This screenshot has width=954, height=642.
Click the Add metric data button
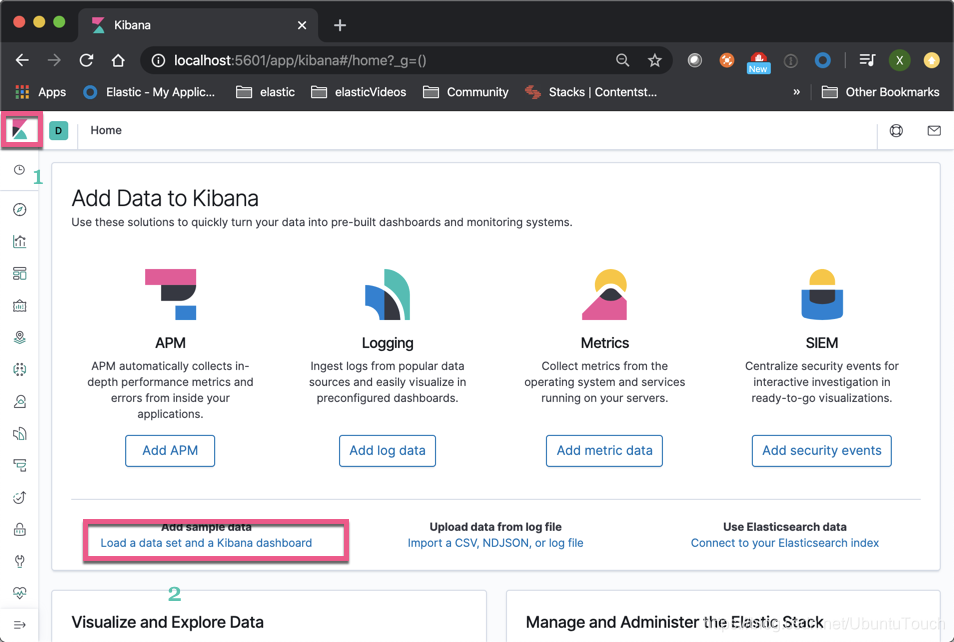coord(604,451)
